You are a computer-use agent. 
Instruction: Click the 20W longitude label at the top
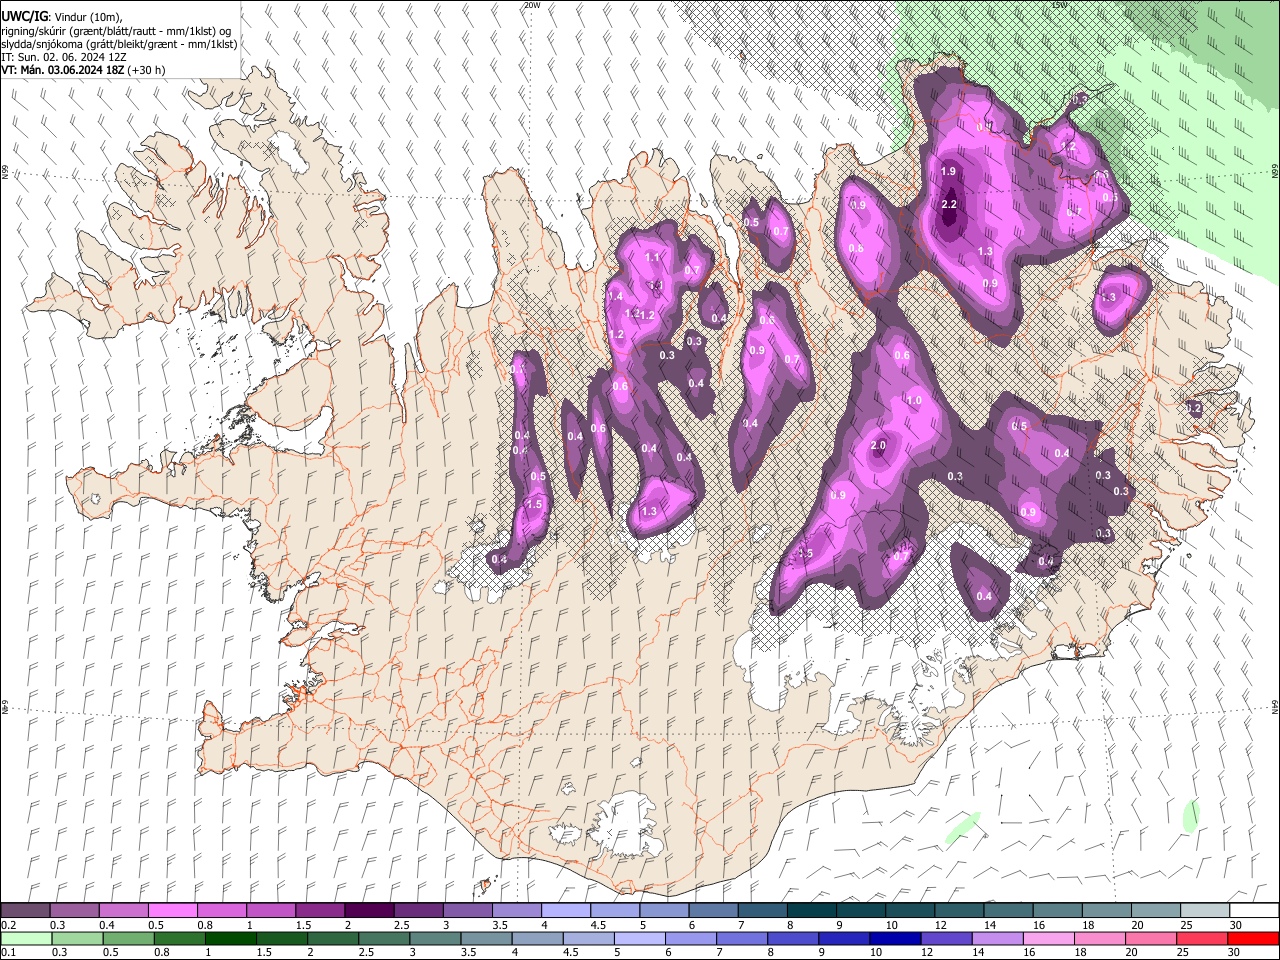click(532, 5)
